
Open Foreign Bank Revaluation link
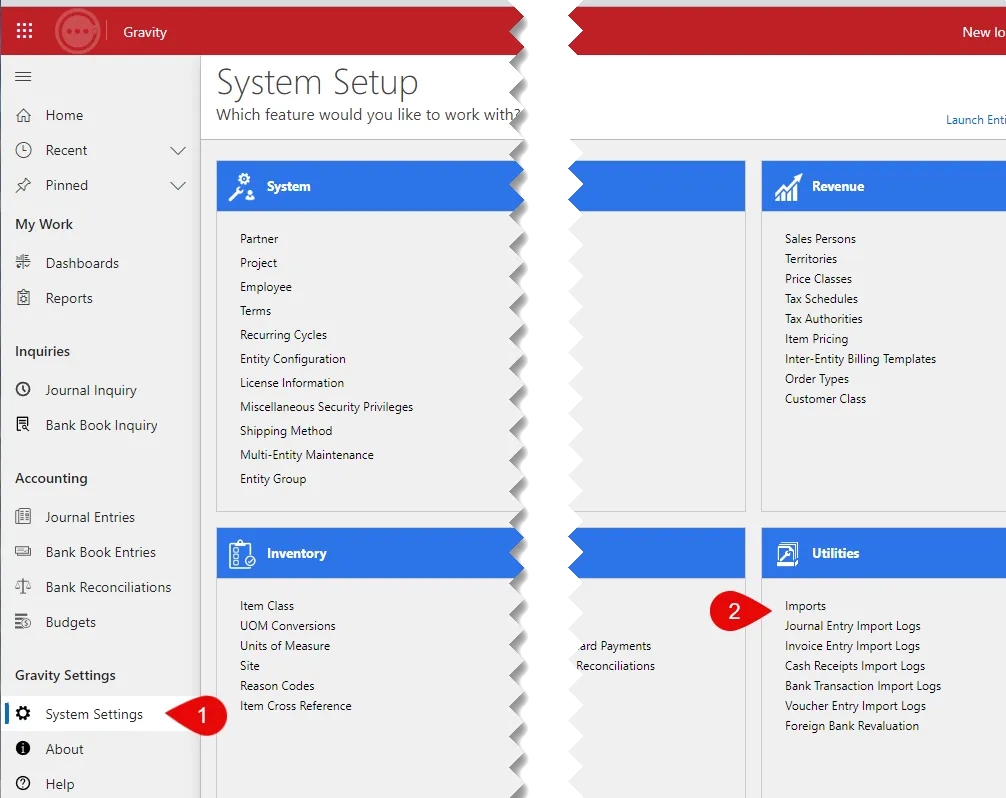[x=852, y=726]
